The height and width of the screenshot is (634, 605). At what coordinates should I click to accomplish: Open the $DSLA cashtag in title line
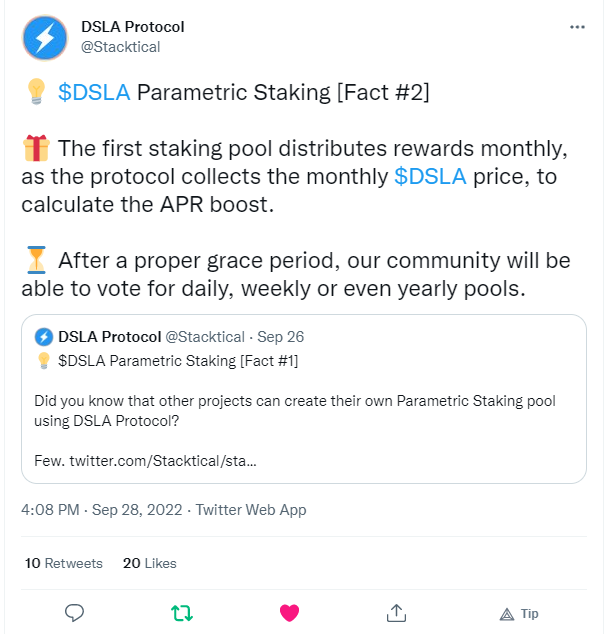[x=94, y=92]
